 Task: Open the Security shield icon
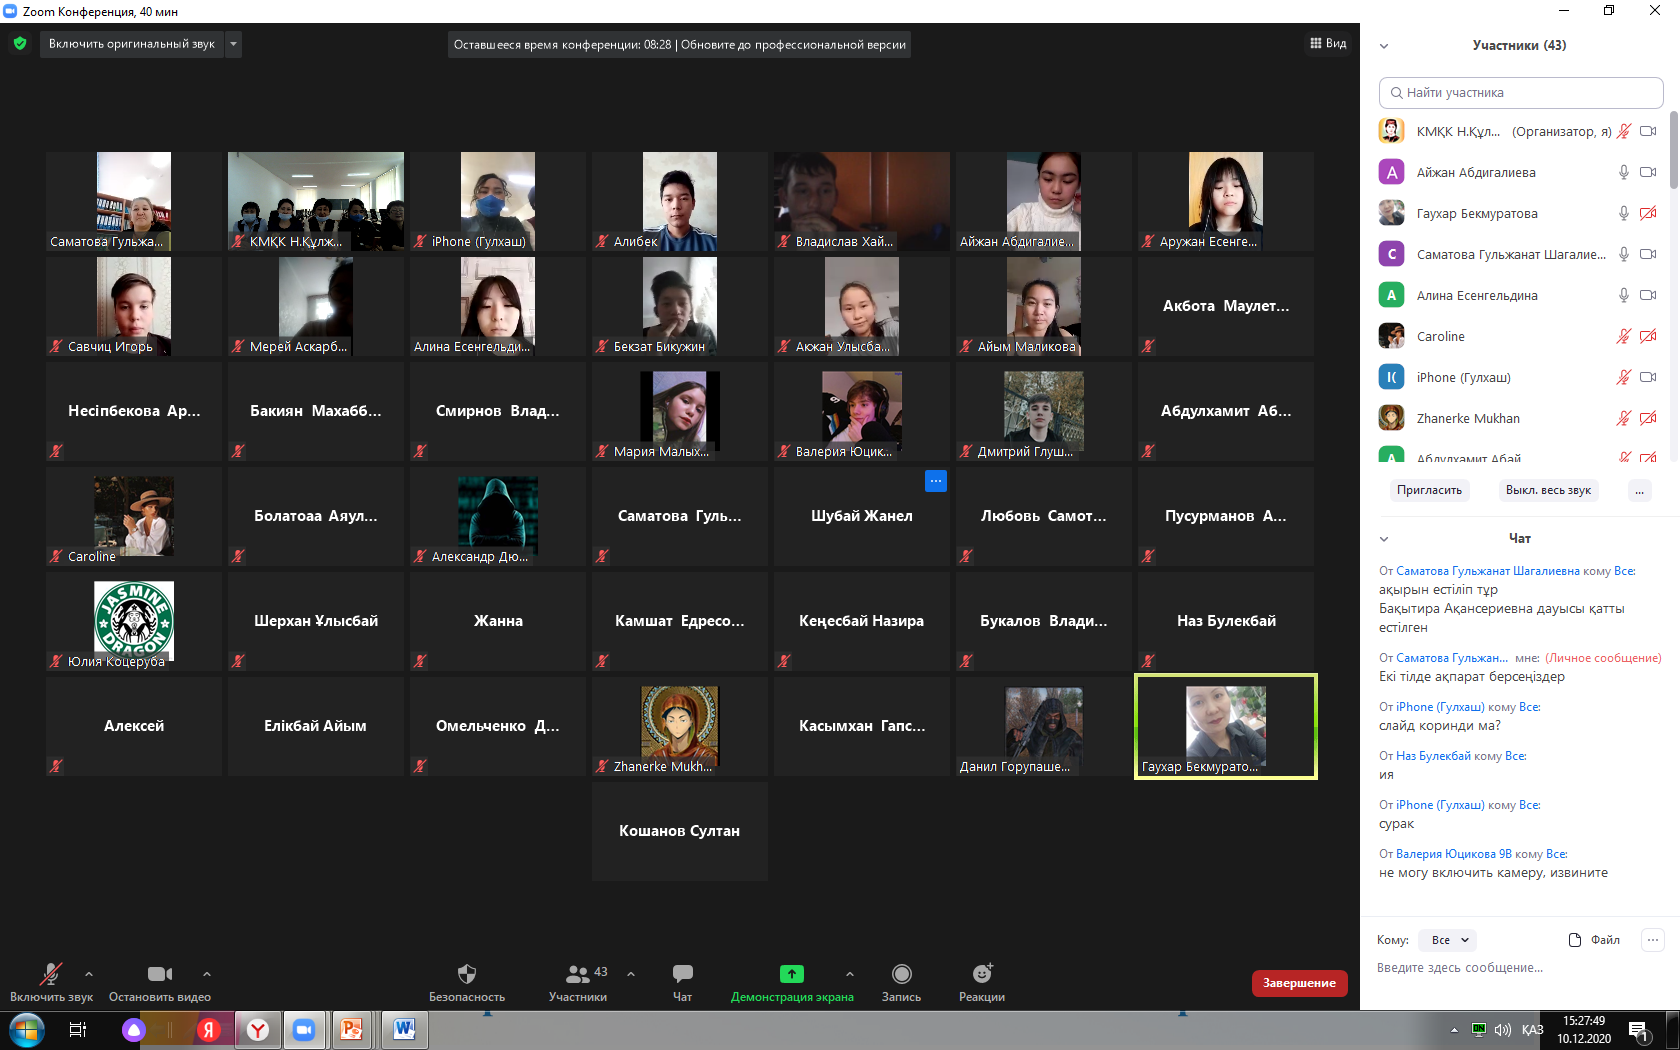(466, 974)
